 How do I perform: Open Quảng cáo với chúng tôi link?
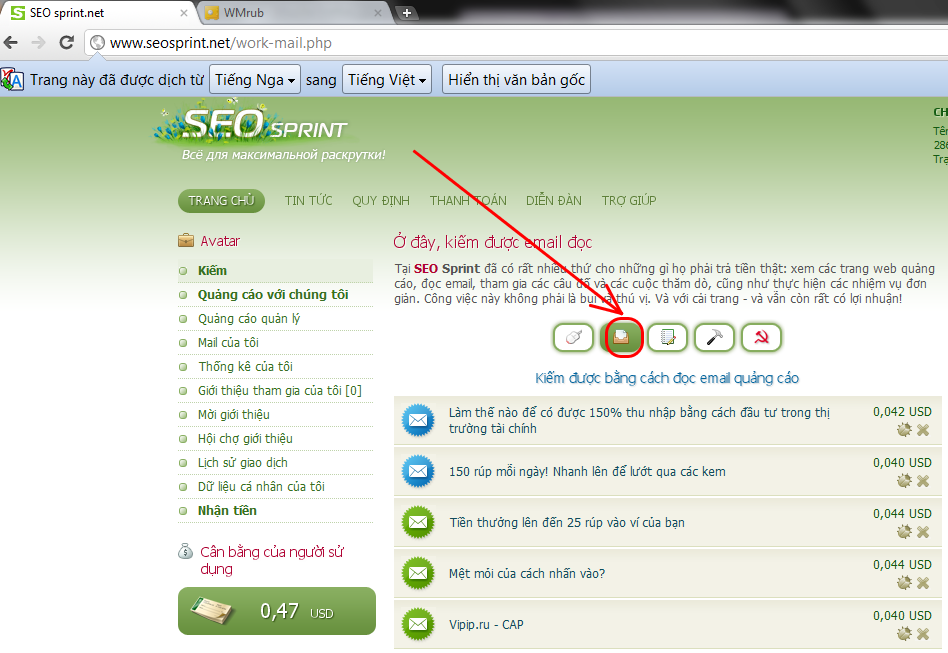coord(273,294)
